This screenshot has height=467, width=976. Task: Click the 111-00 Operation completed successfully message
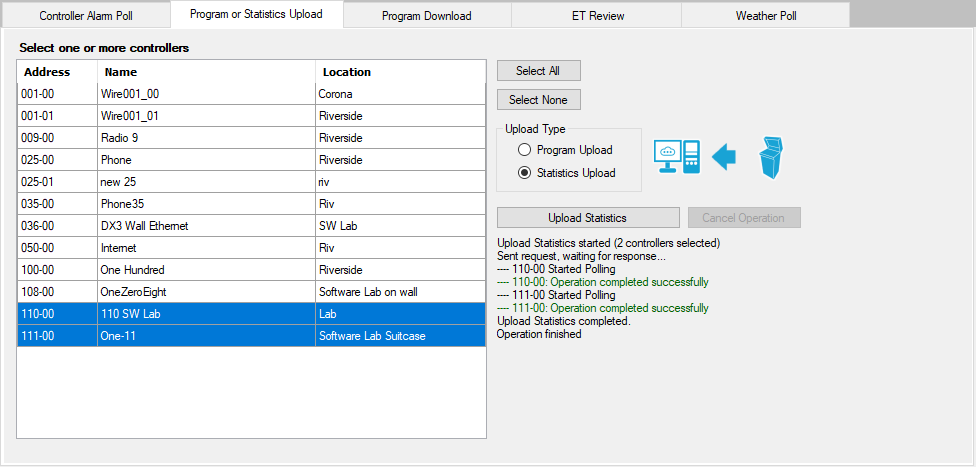(603, 308)
